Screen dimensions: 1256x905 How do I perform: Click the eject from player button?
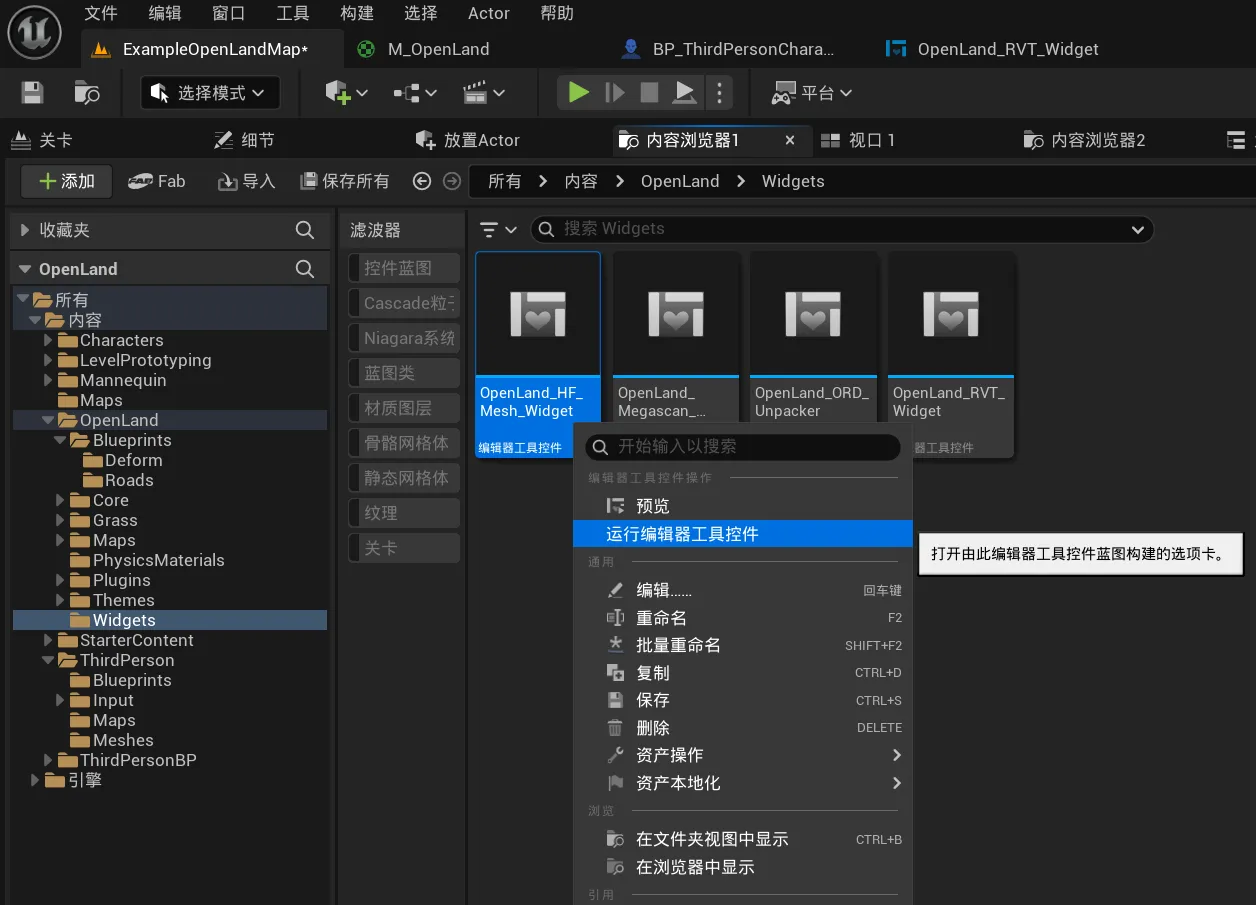tap(685, 93)
